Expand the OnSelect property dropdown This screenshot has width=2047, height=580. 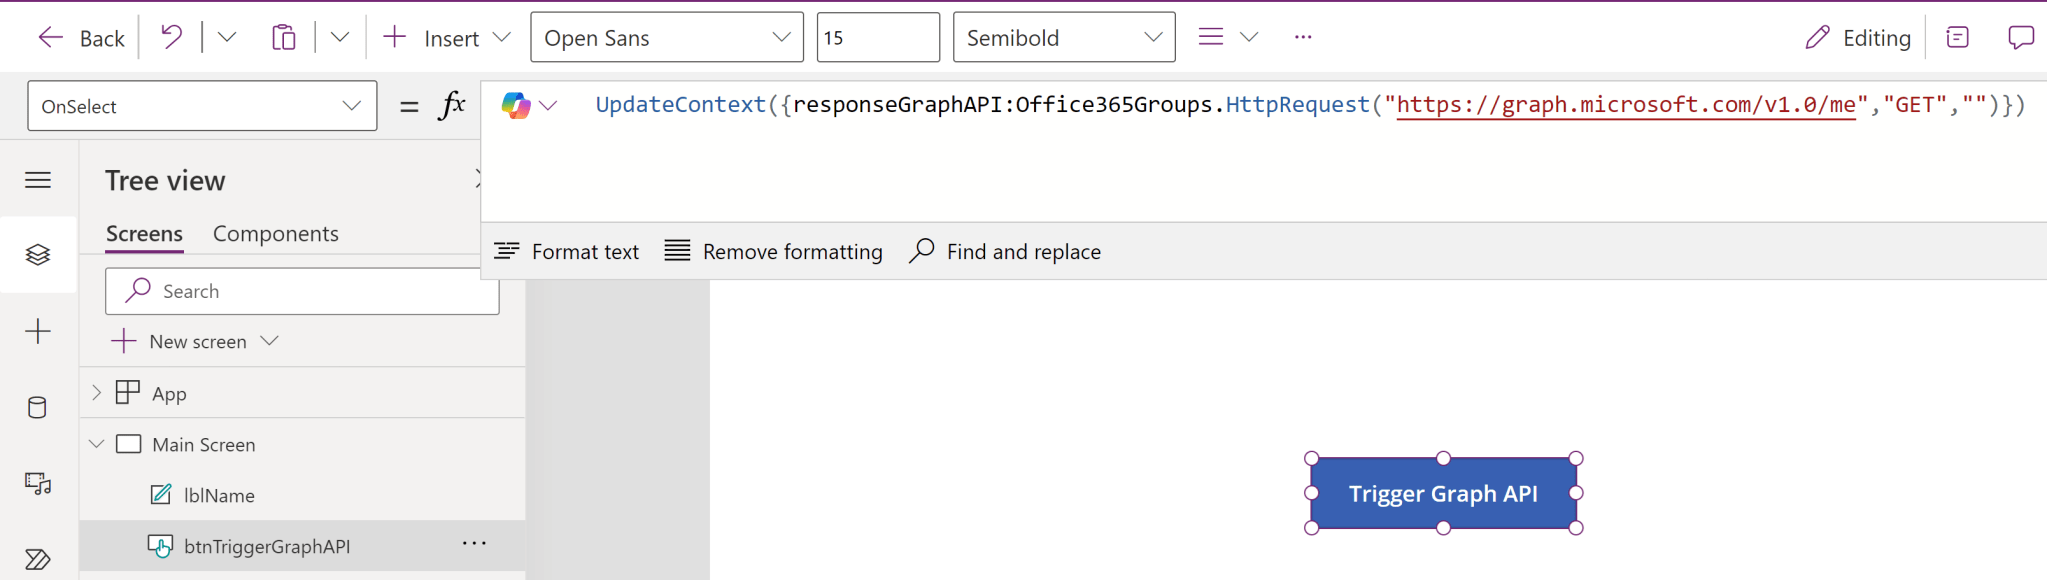coord(202,106)
